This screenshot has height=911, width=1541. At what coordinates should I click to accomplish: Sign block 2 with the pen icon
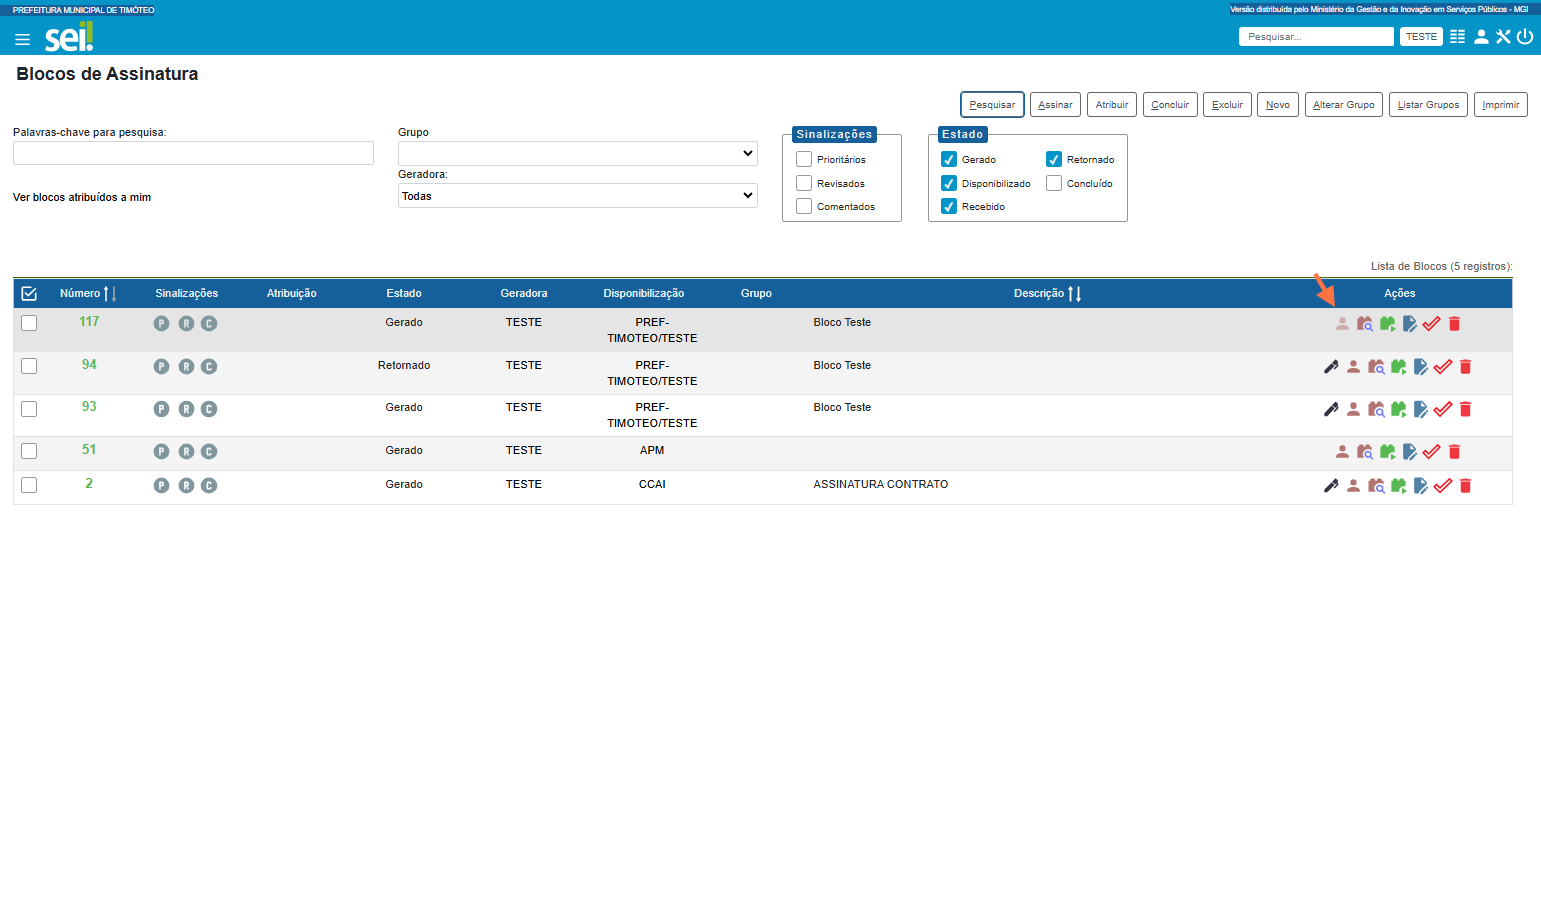point(1331,486)
